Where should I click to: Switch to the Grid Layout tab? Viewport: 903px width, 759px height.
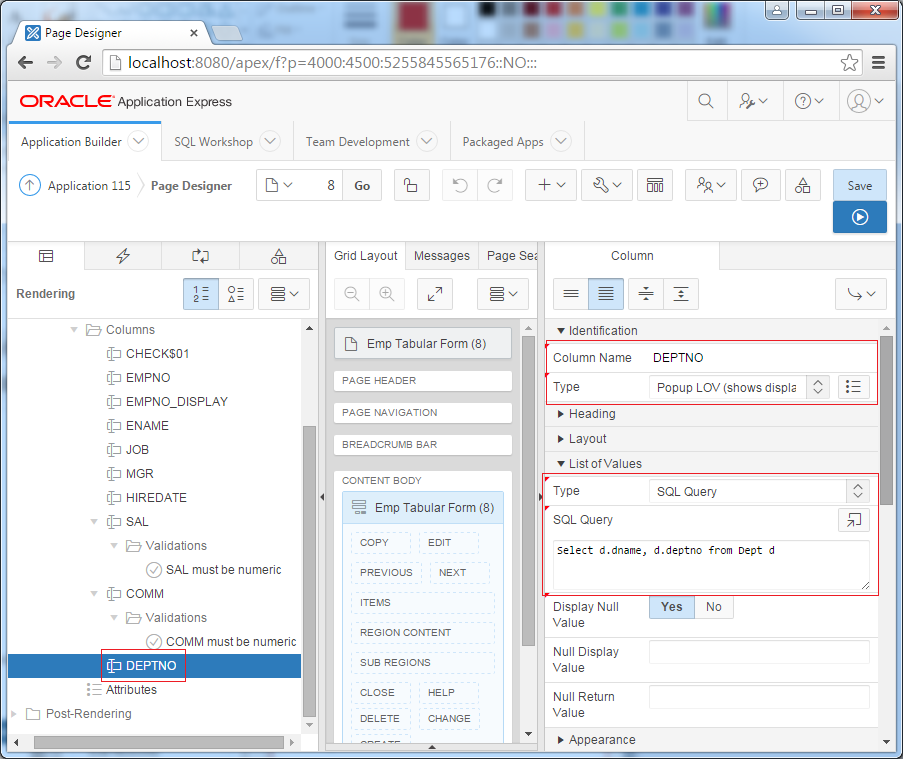(x=366, y=256)
